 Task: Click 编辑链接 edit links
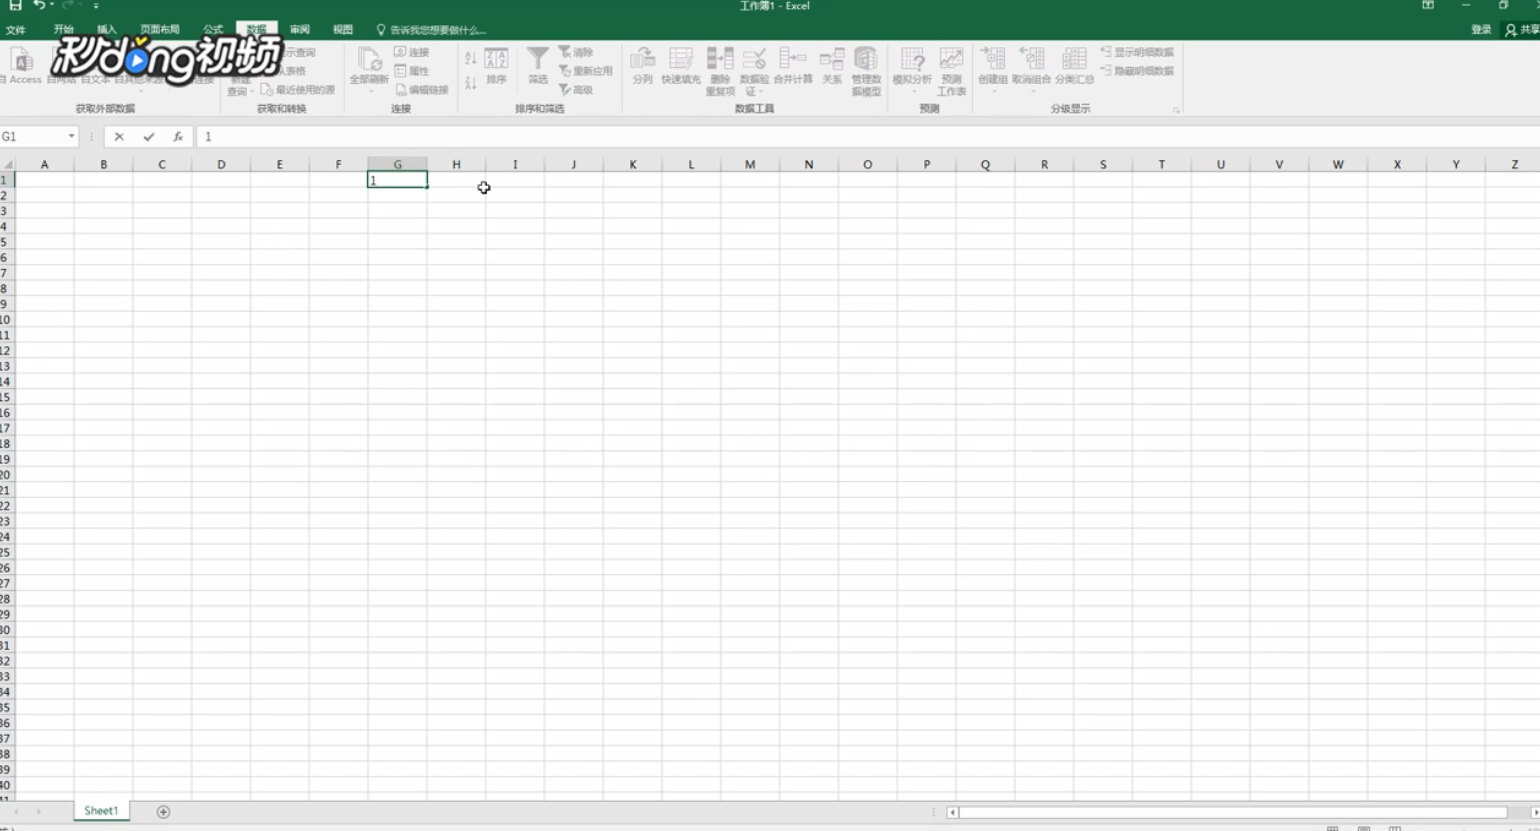(x=422, y=90)
